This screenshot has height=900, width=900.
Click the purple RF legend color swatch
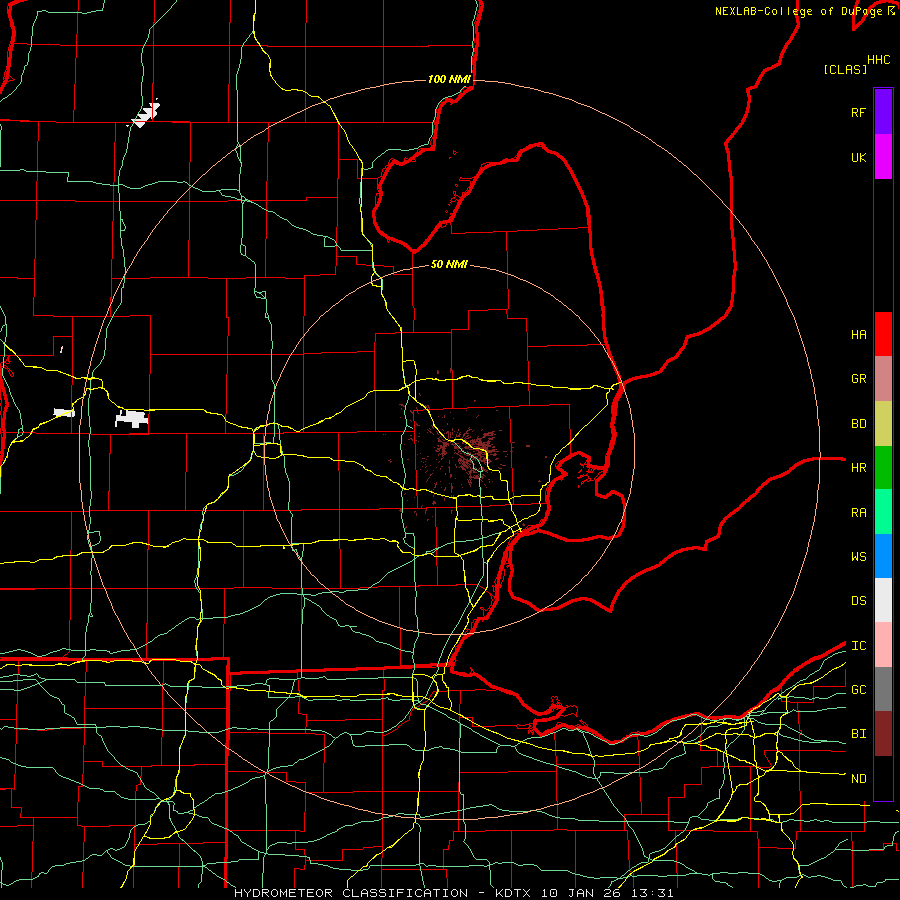pos(883,112)
